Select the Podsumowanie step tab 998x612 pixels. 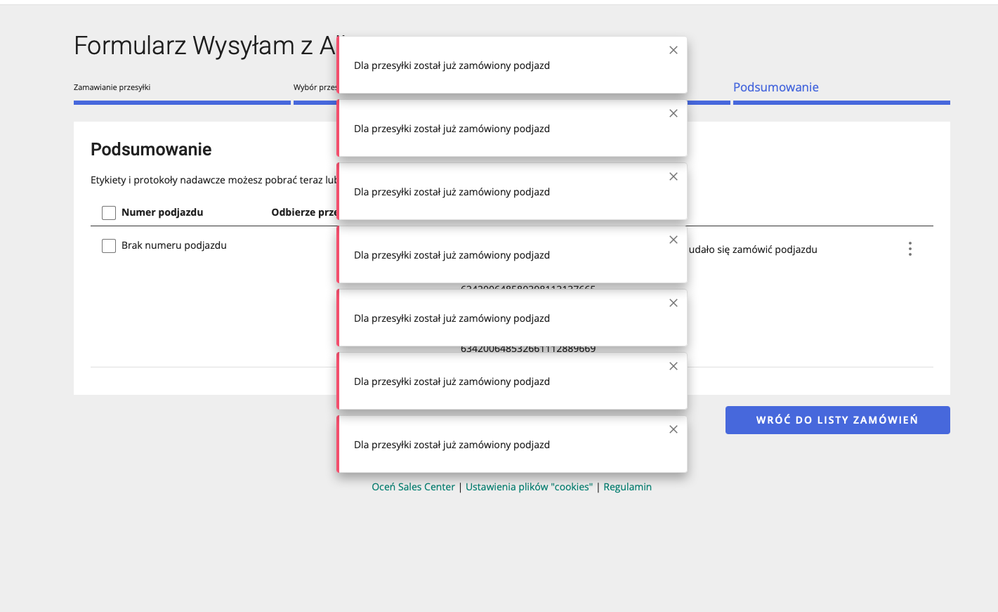[x=775, y=88]
